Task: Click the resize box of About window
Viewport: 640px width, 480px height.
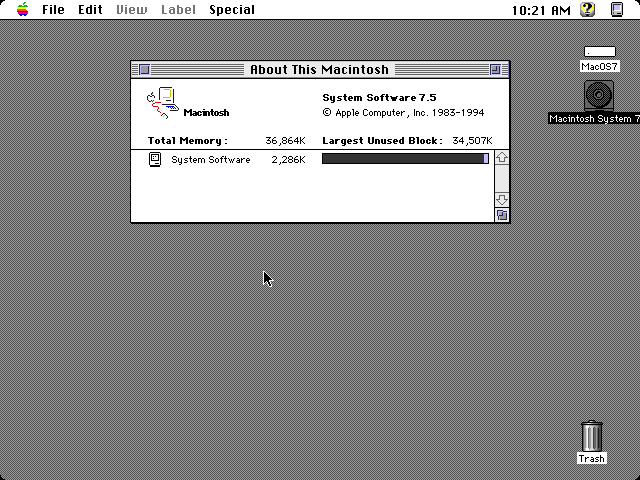Action: tap(502, 215)
